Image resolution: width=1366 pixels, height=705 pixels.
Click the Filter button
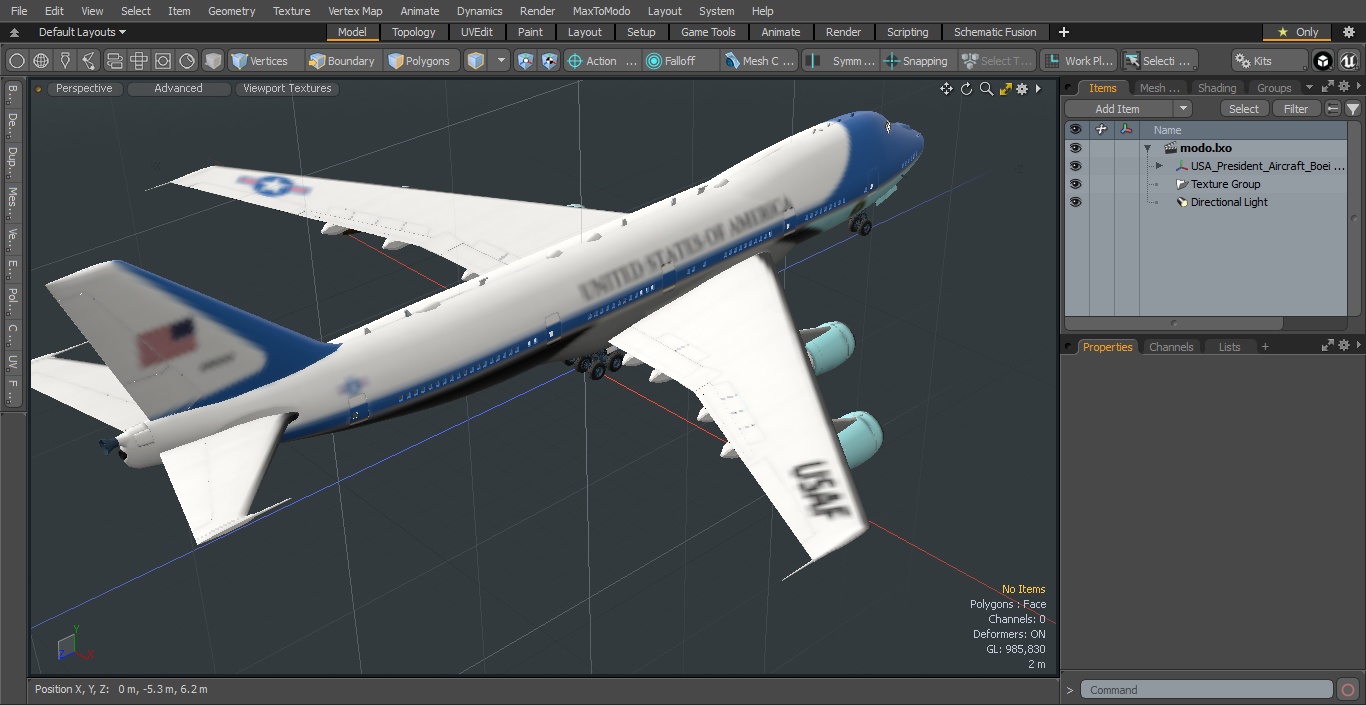(x=1296, y=109)
